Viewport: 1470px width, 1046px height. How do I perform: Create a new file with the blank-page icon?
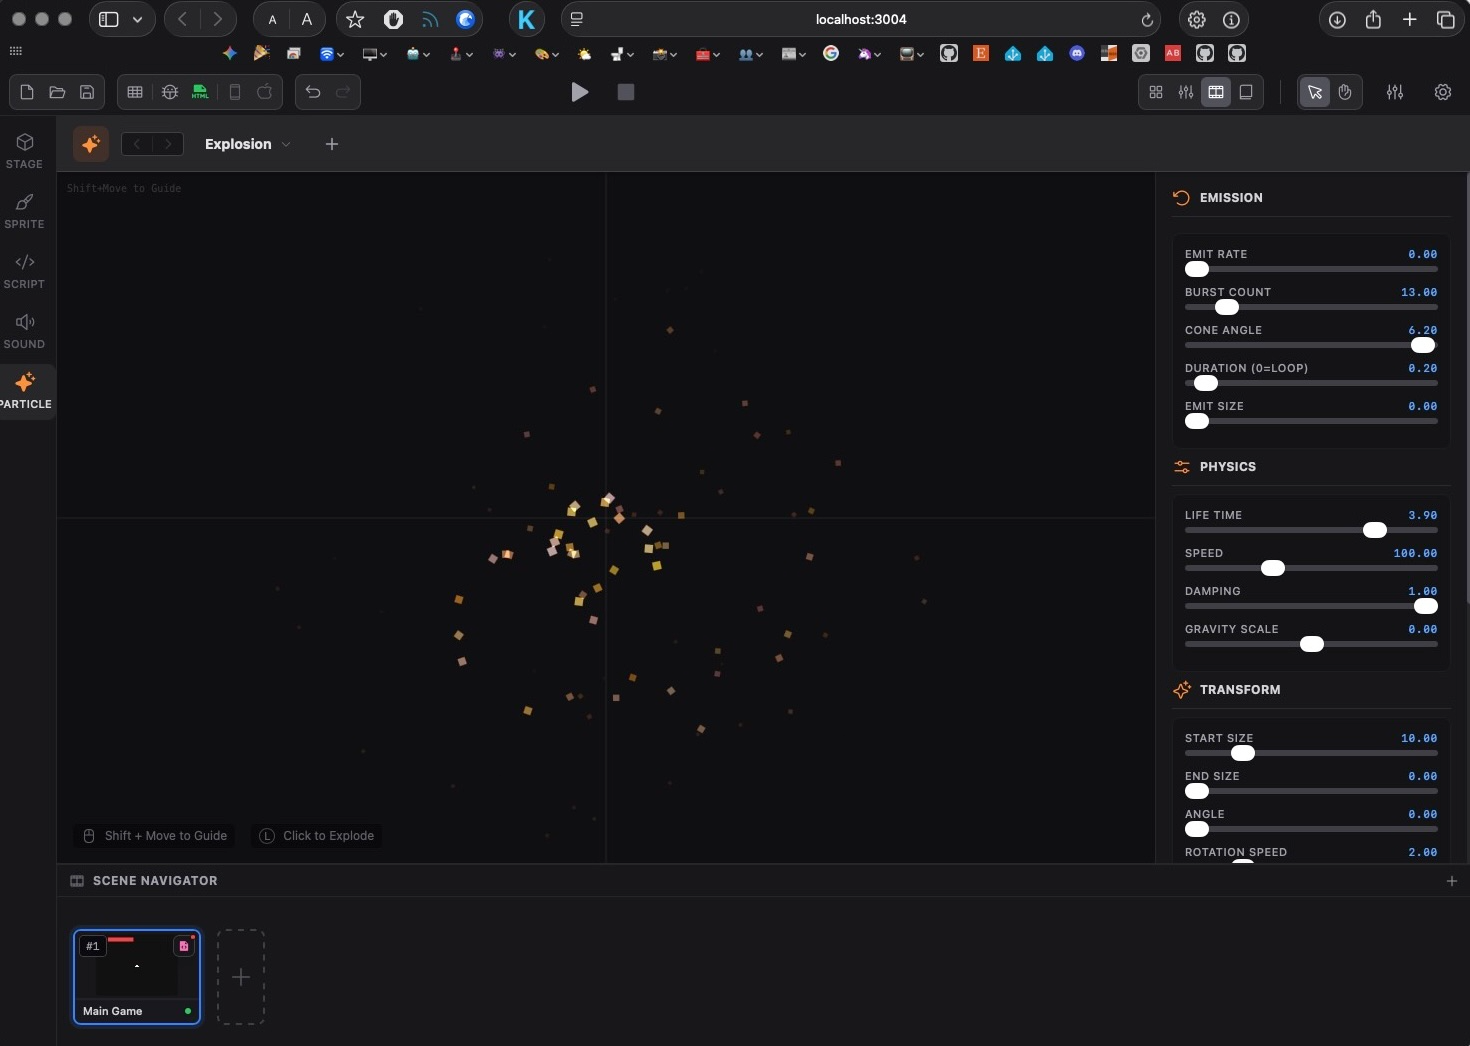pyautogui.click(x=27, y=92)
